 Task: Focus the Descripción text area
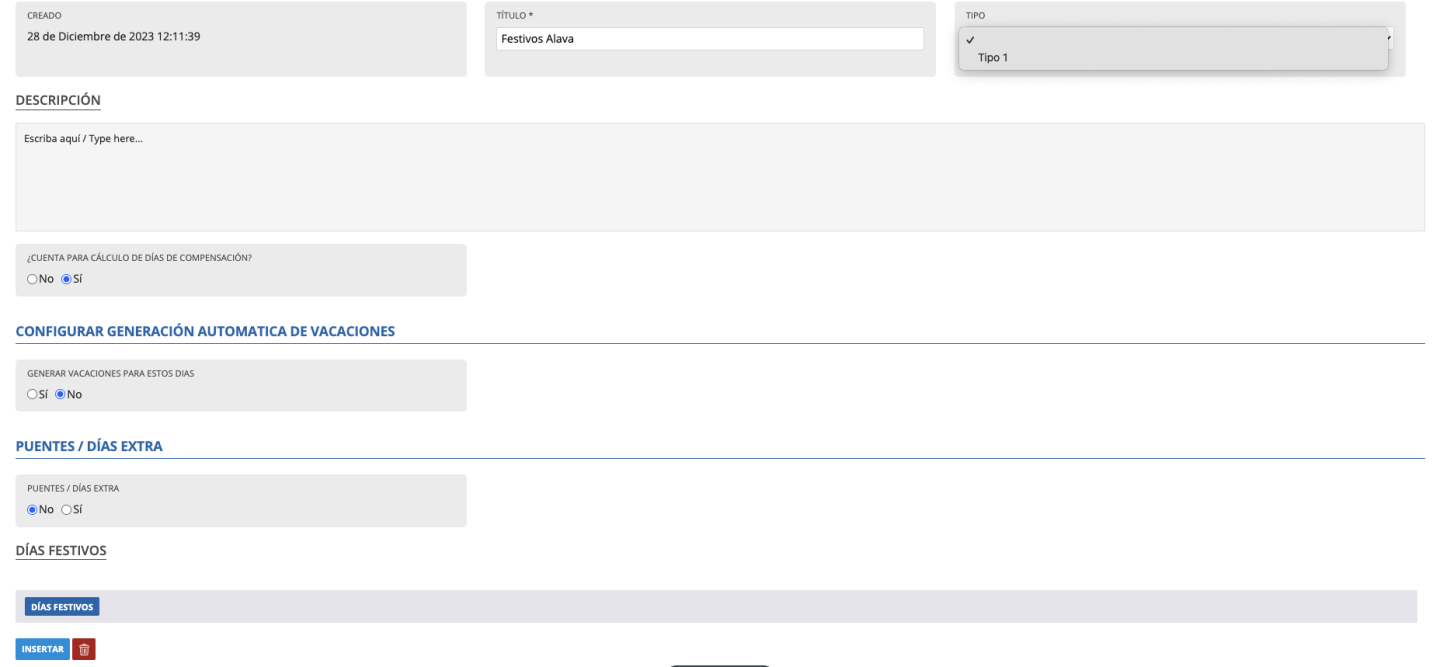pyautogui.click(x=719, y=177)
